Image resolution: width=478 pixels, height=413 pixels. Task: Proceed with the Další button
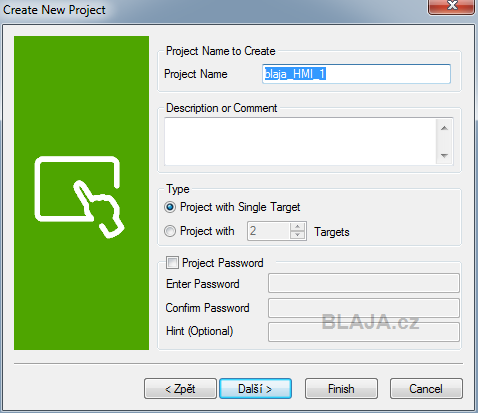[256, 389]
